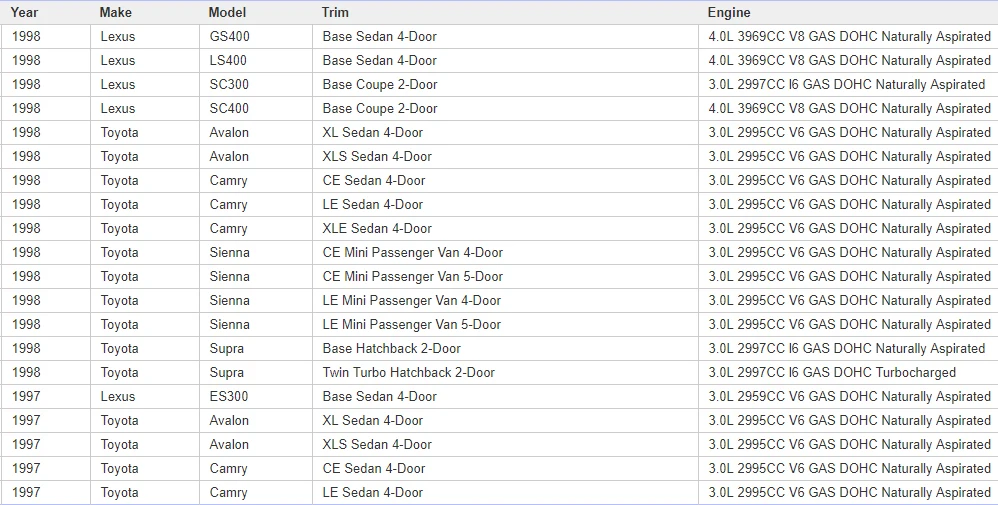Click the XLS Sedan 4-Door cell for 1998 Avalon

pyautogui.click(x=505, y=157)
